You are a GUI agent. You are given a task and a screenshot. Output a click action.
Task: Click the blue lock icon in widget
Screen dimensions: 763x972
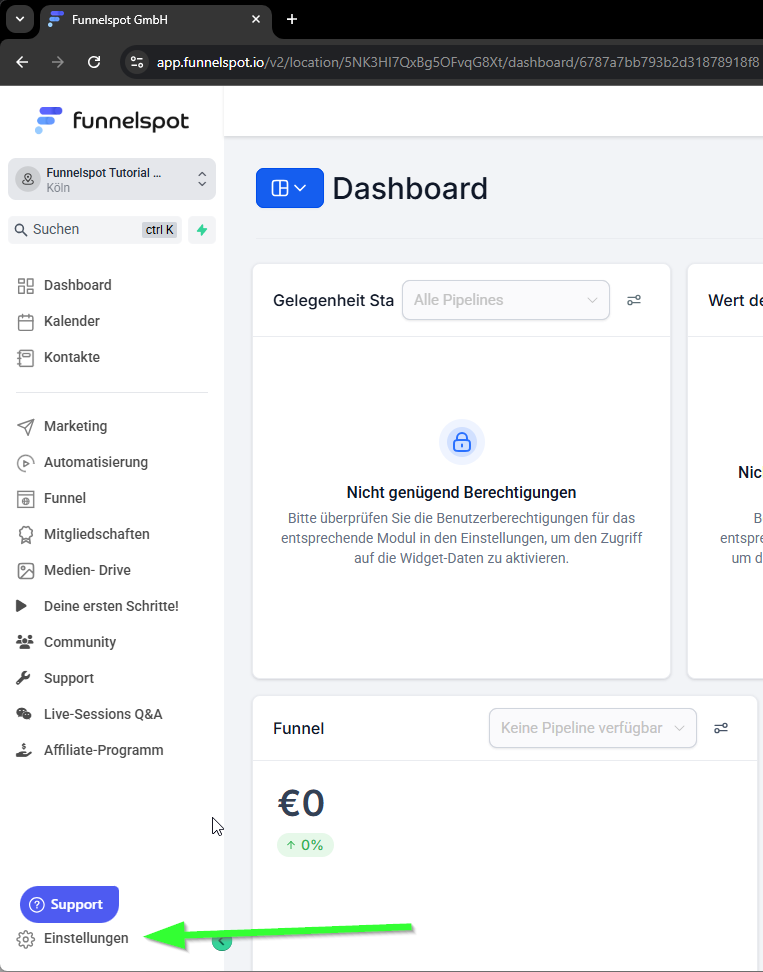(462, 442)
